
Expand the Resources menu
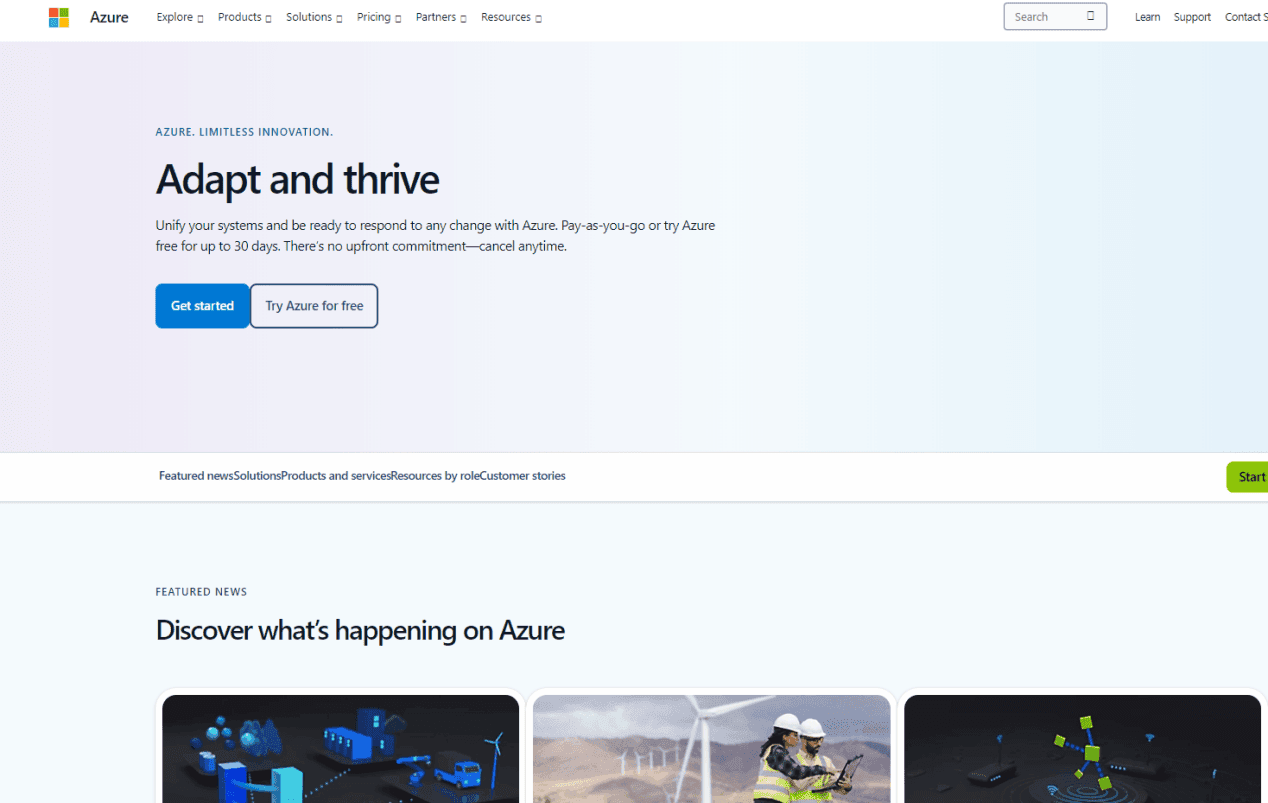[511, 17]
